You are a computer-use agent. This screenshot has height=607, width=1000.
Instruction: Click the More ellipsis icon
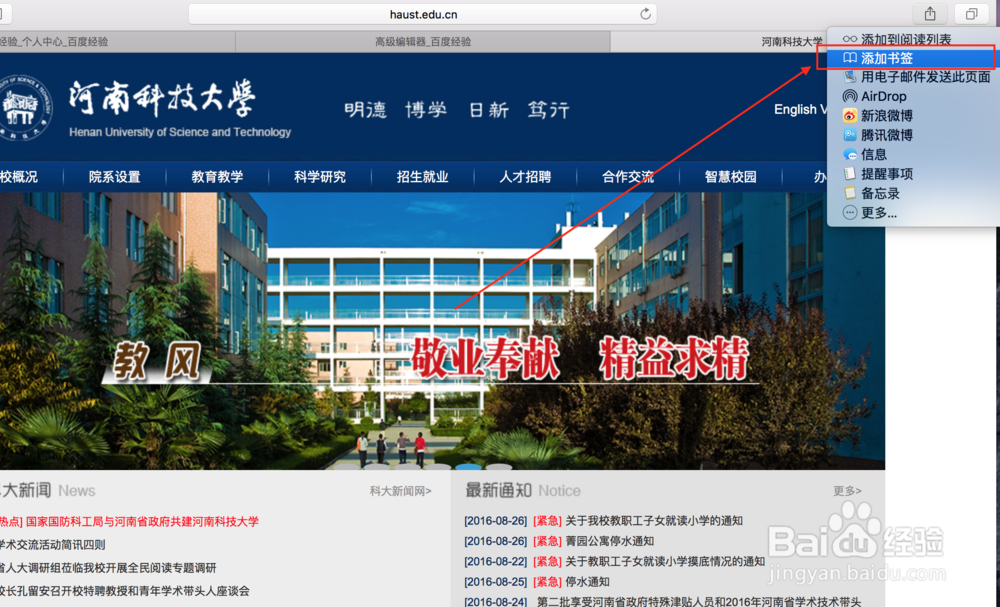(x=849, y=212)
